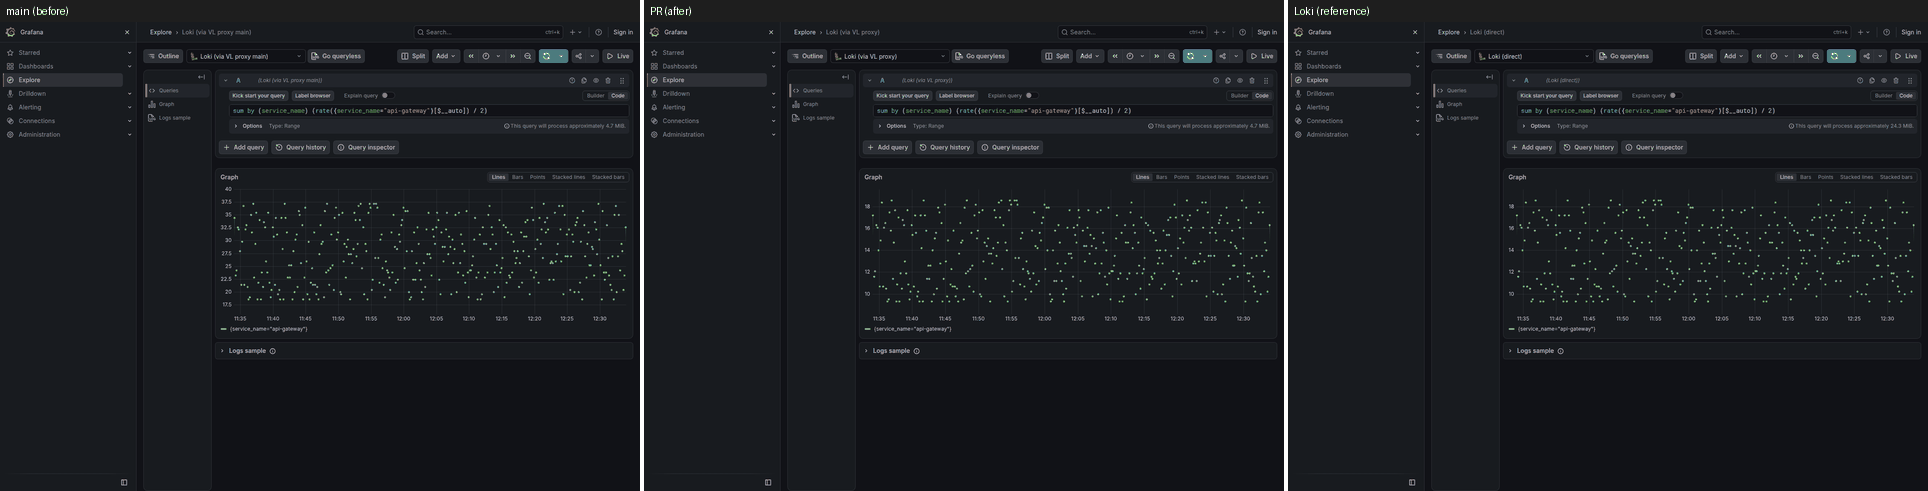Click LogQL query text field in PR (after)
The image size is (1928, 491).
(x=1072, y=111)
